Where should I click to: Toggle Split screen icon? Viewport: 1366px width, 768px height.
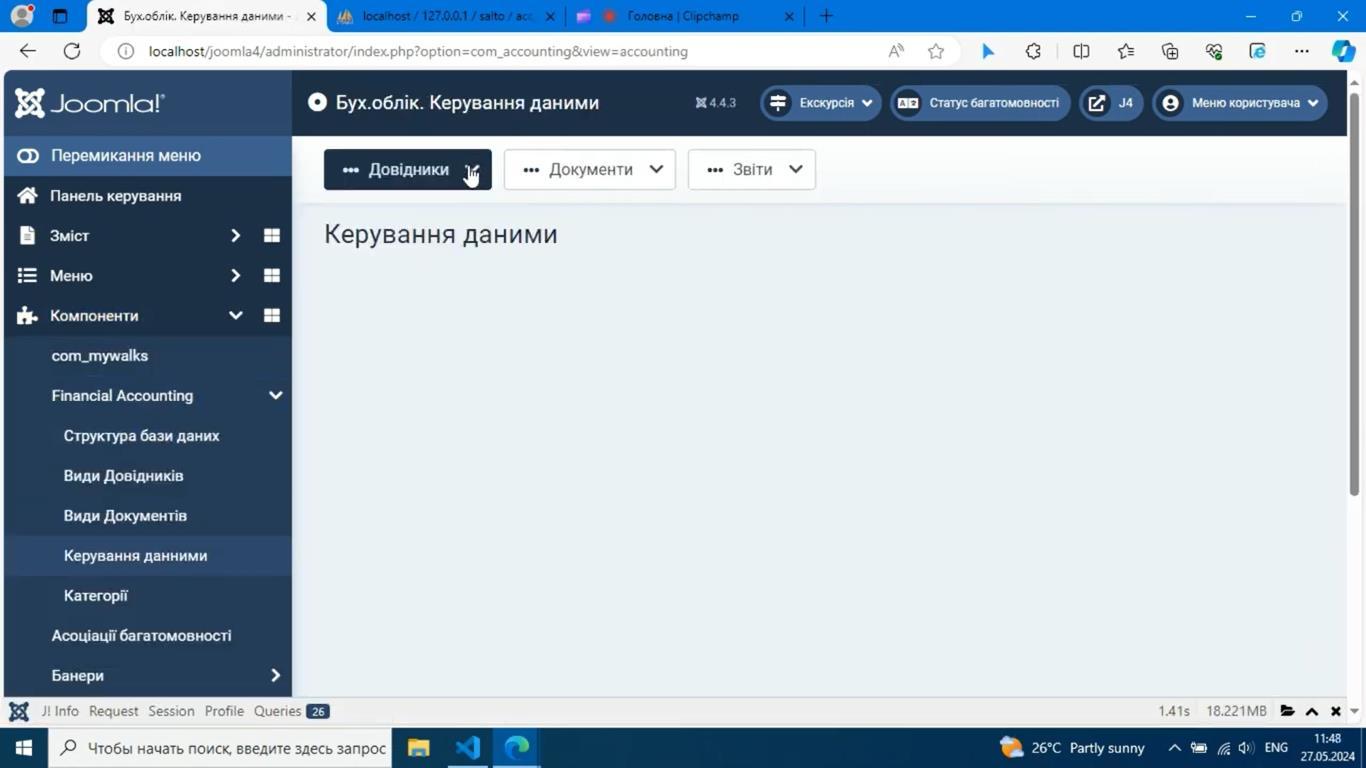(1081, 51)
